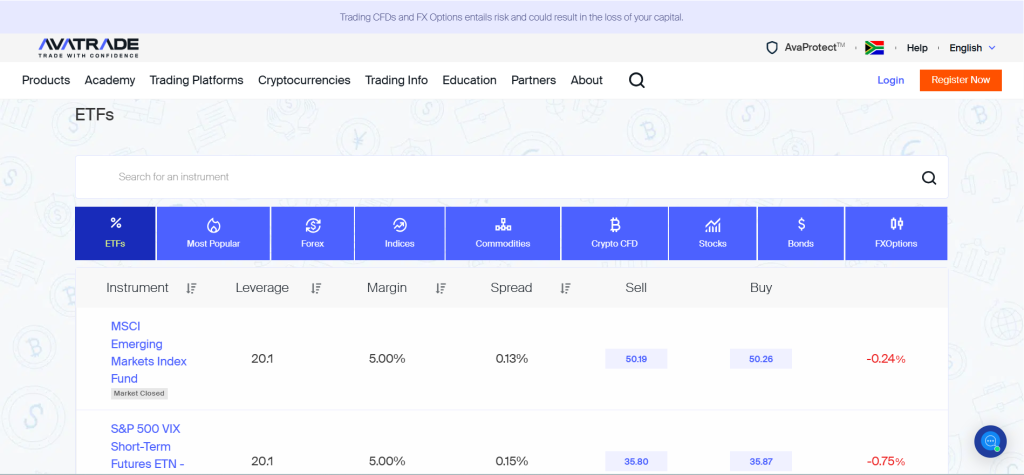Switch to the ETFs tab label

pos(115,244)
